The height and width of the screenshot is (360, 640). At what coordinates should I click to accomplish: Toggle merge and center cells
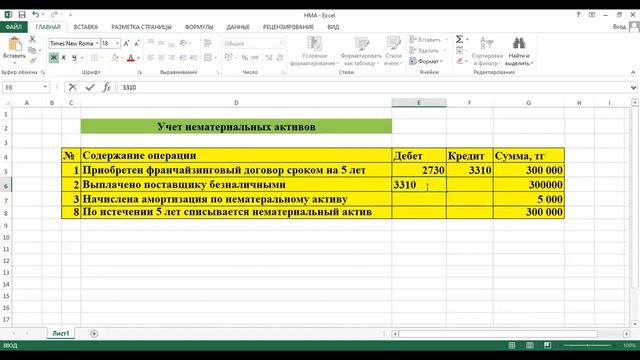(x=208, y=58)
